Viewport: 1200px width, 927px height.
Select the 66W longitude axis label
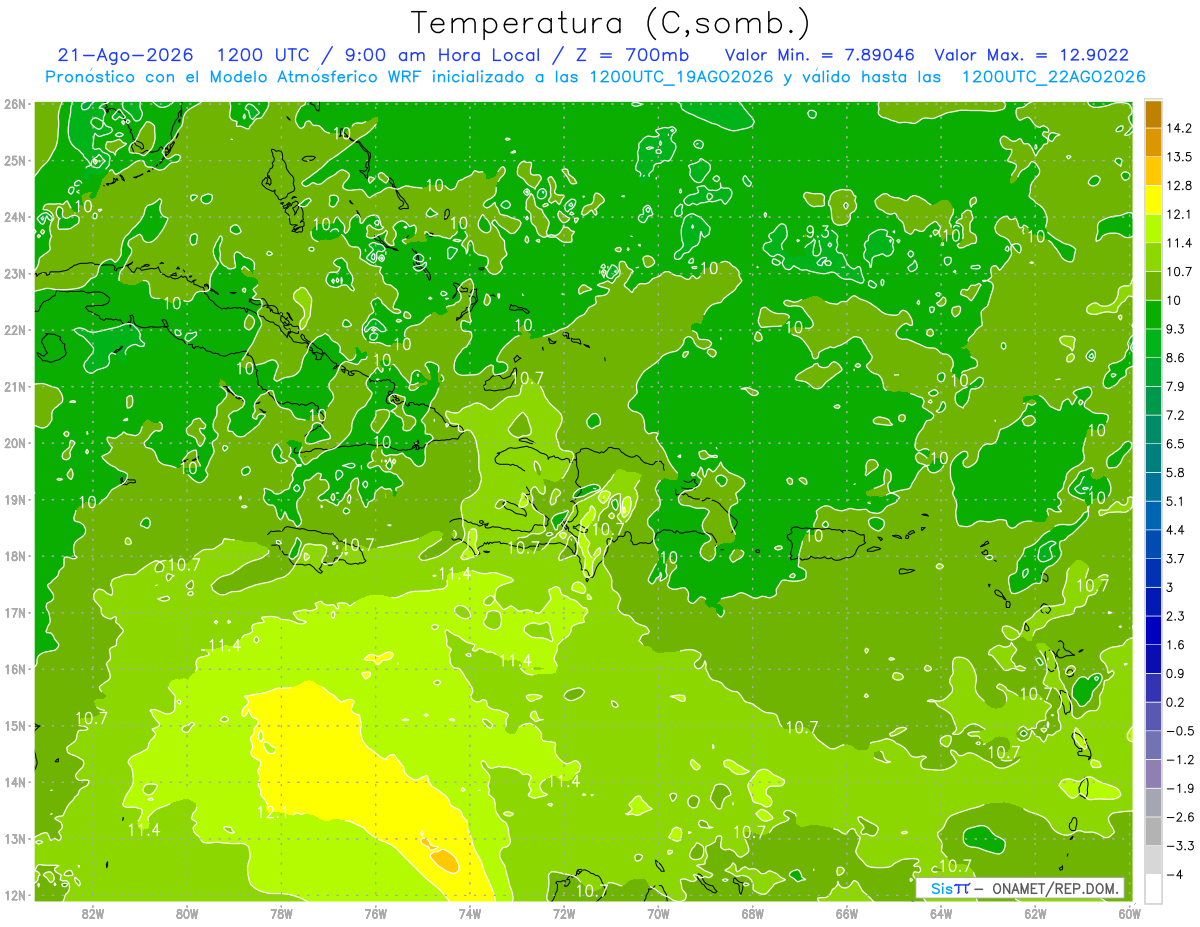click(x=846, y=913)
